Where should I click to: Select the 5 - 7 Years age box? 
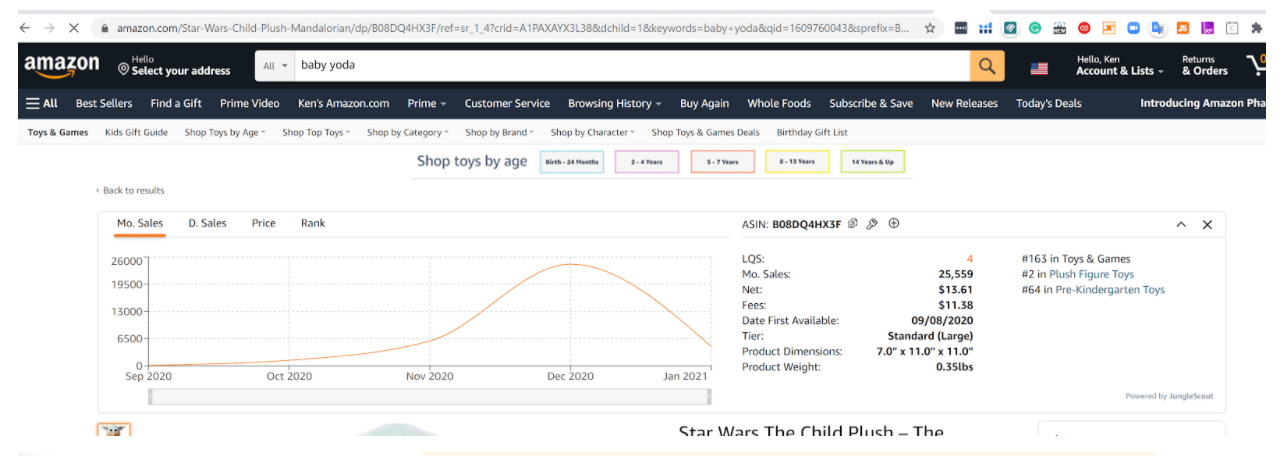pyautogui.click(x=722, y=161)
